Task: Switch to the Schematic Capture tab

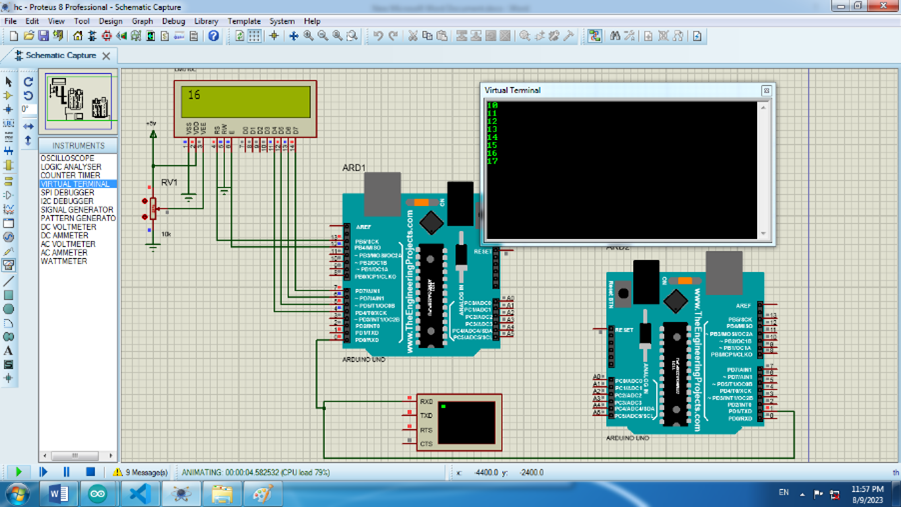Action: pos(60,56)
